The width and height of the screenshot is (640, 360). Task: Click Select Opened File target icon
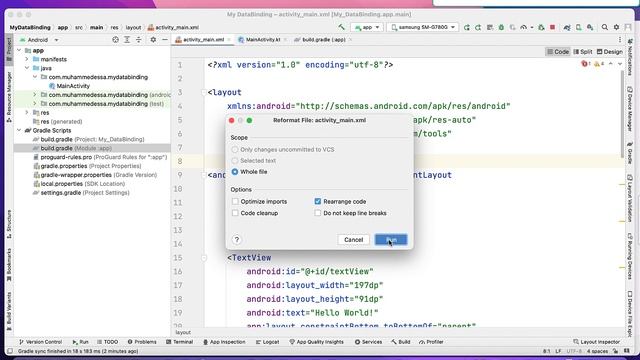click(x=116, y=40)
